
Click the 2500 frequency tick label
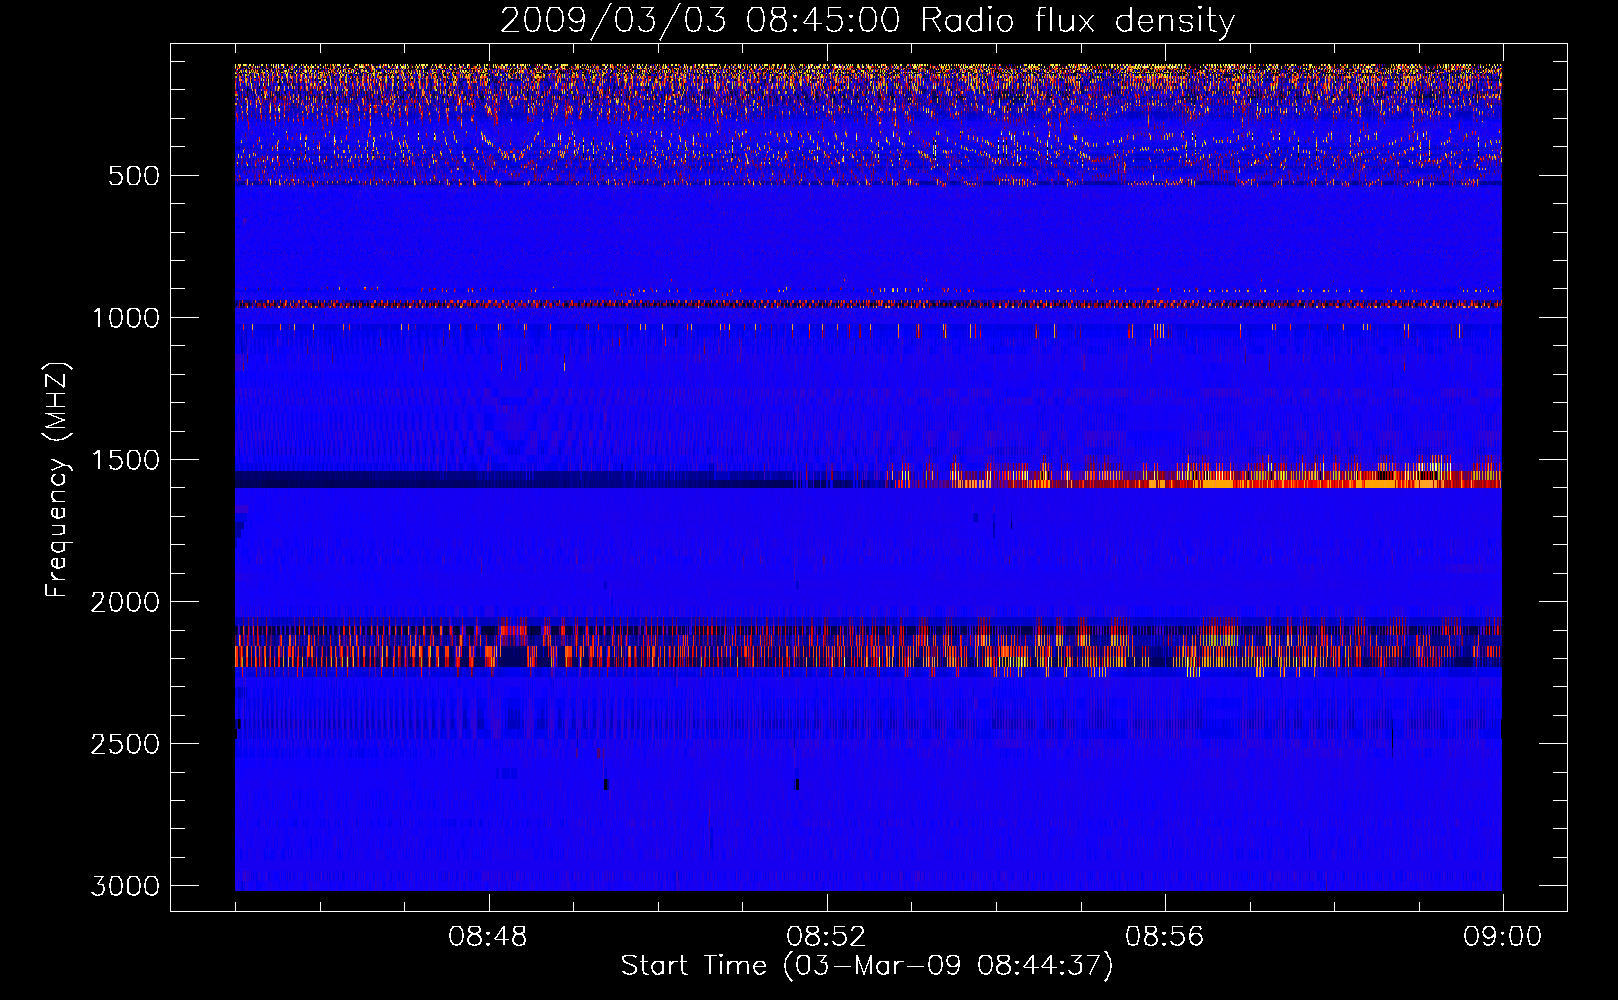pyautogui.click(x=125, y=744)
